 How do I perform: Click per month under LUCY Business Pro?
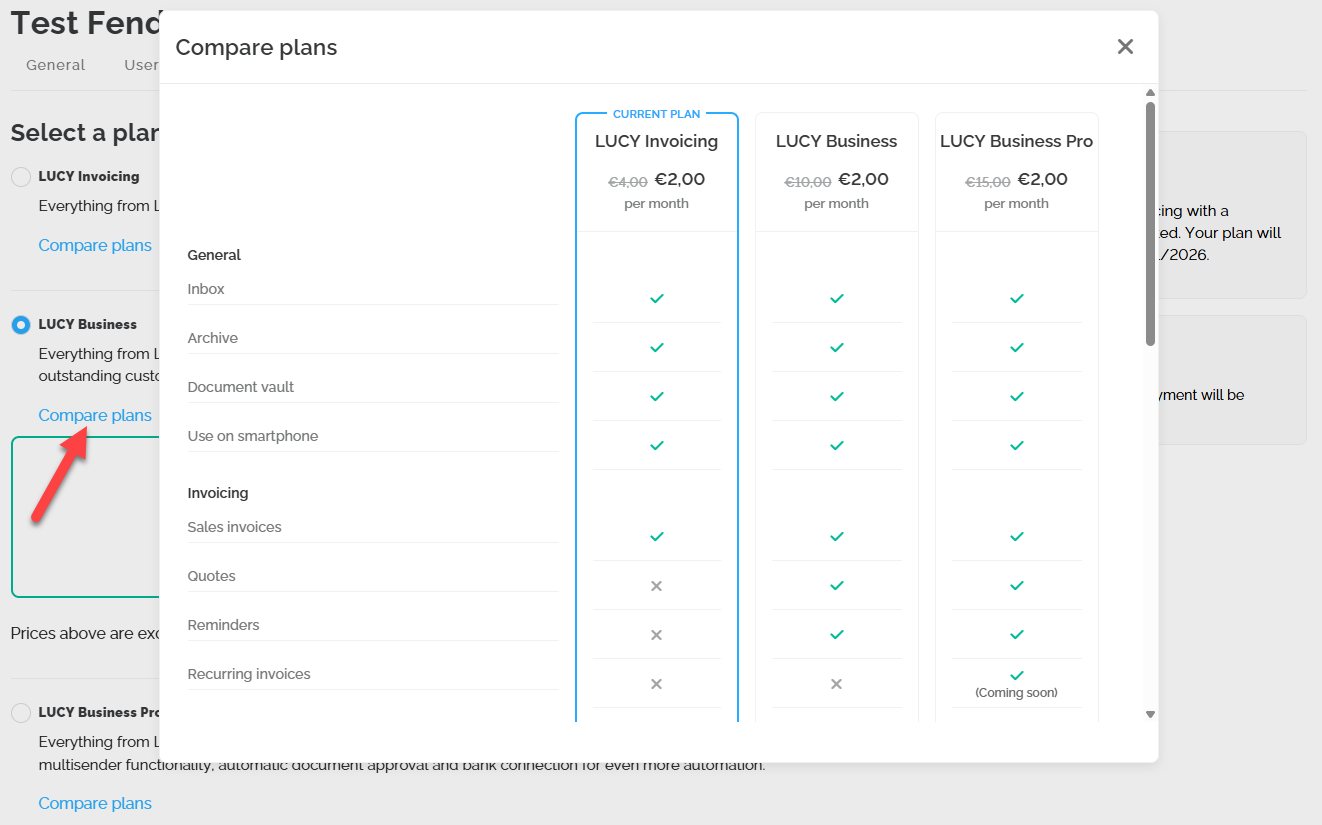pyautogui.click(x=1017, y=203)
